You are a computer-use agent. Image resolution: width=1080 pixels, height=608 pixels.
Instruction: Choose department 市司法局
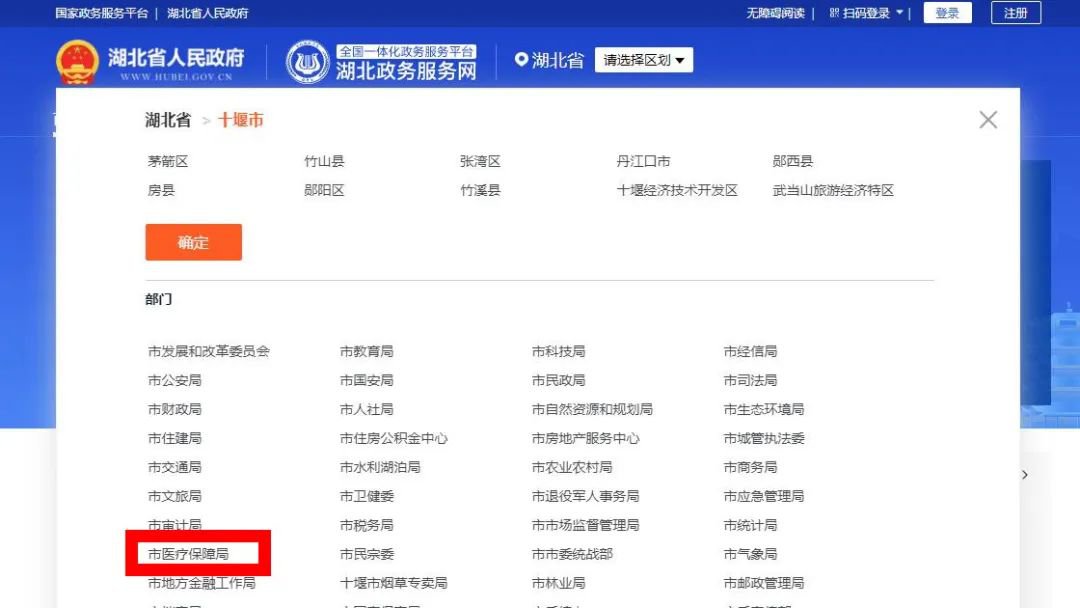[750, 380]
